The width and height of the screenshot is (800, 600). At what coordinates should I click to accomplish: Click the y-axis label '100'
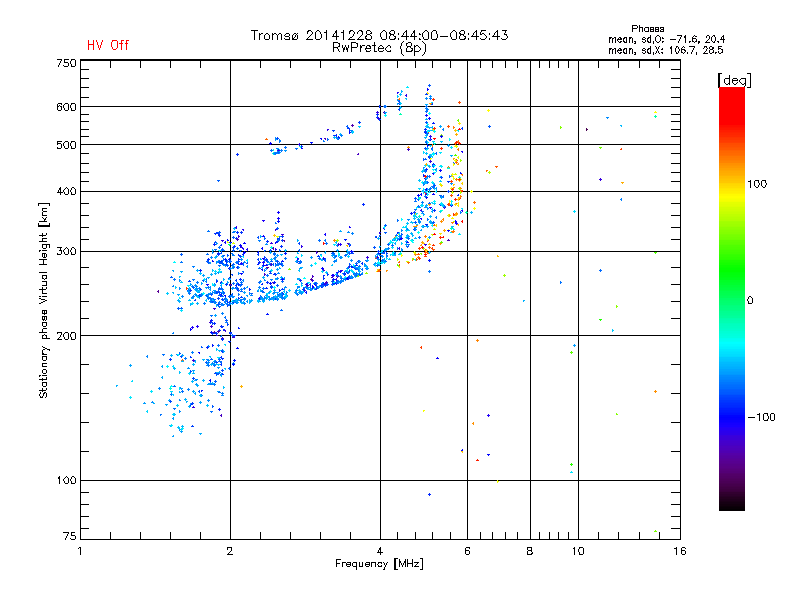point(66,480)
